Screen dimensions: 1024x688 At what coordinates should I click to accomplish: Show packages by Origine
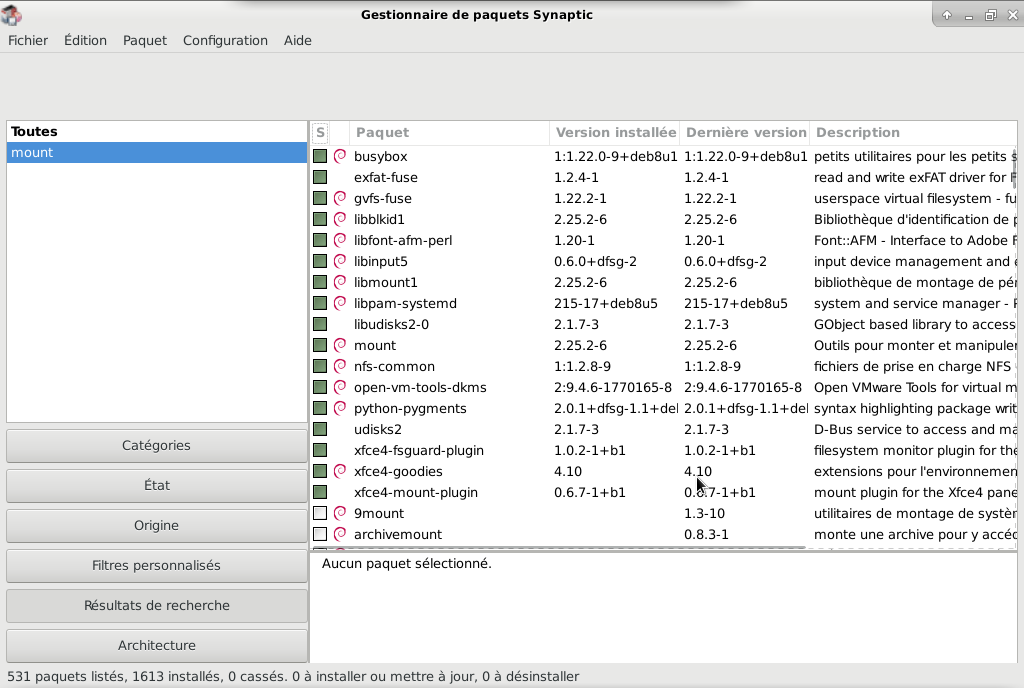157,525
